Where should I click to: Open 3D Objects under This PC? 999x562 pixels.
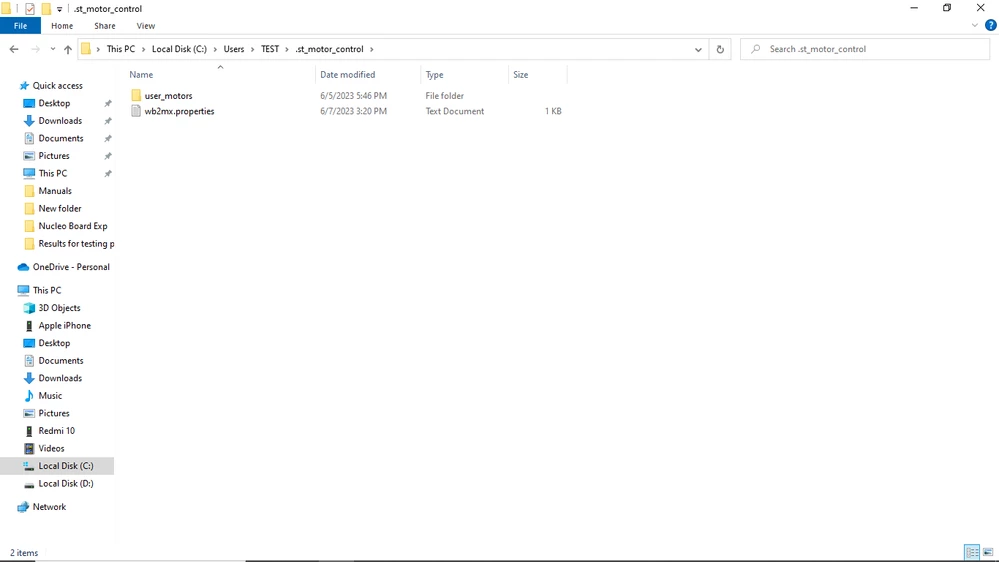coord(59,308)
